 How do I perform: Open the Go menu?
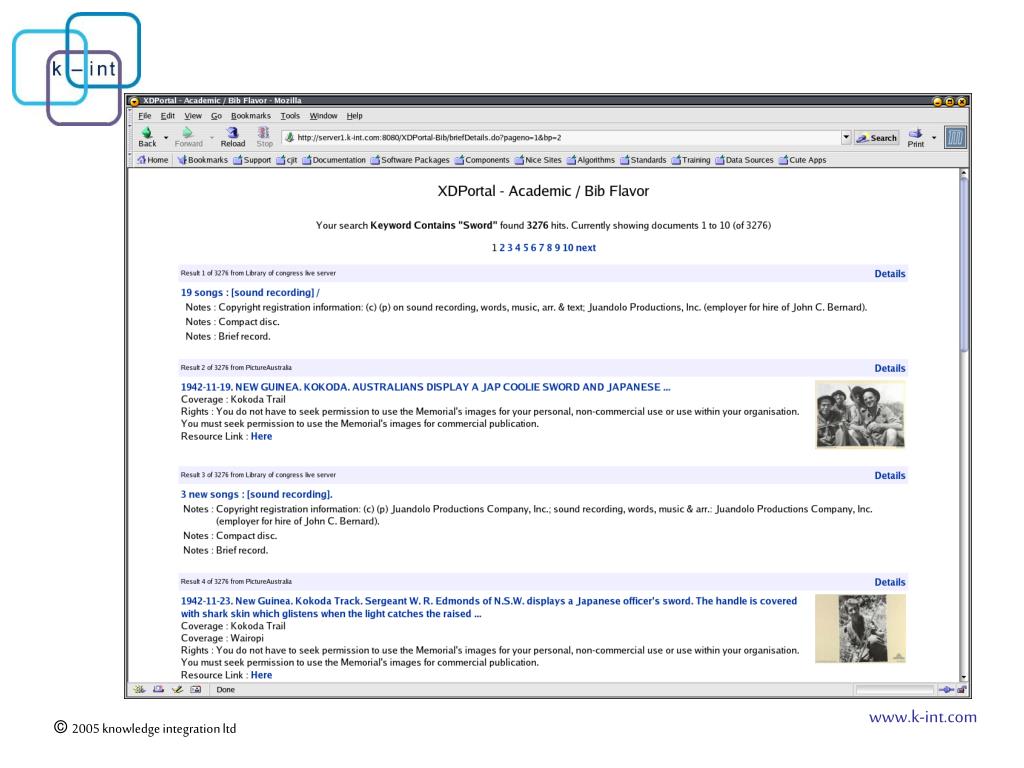pyautogui.click(x=216, y=116)
